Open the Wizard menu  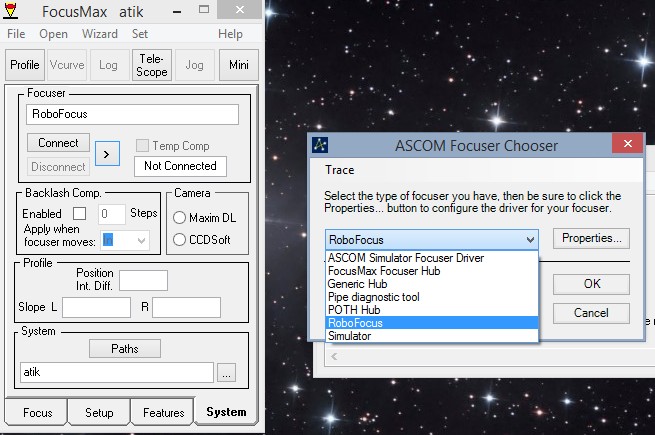tap(100, 34)
